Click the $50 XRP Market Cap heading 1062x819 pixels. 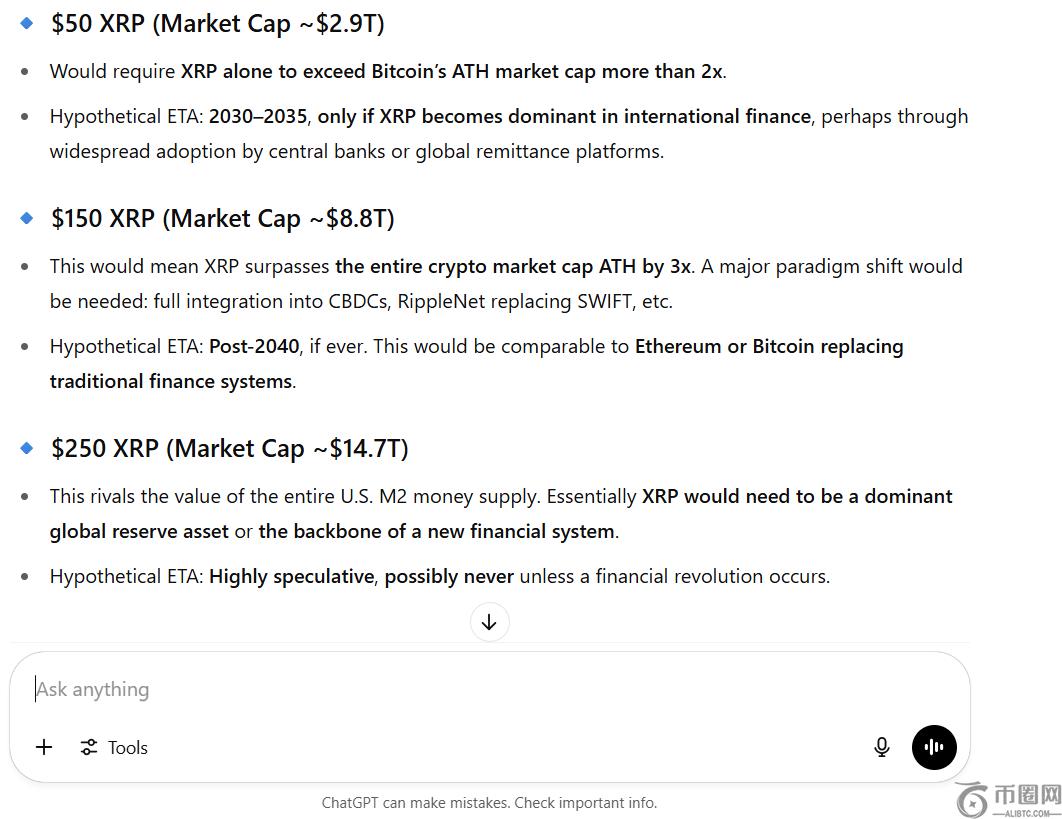(218, 24)
